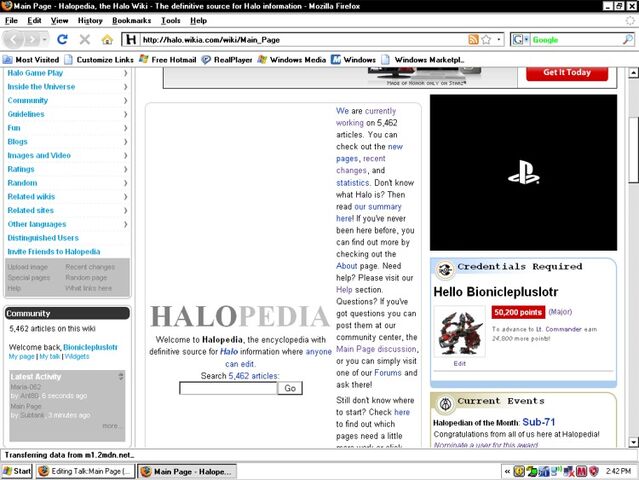The image size is (639, 480).
Task: Open the Most Visited bookmarks folder
Action: (31, 59)
